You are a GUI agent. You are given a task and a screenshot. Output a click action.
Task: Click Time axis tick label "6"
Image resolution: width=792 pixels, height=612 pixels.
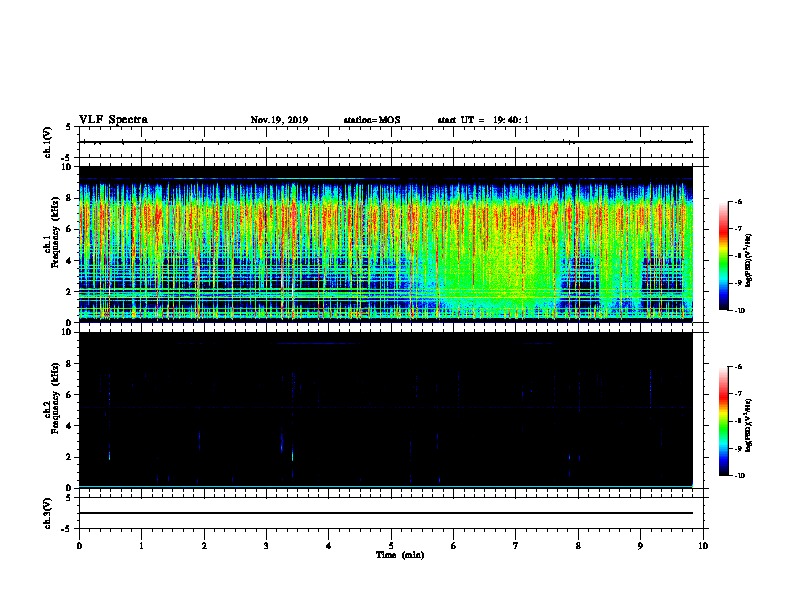454,546
